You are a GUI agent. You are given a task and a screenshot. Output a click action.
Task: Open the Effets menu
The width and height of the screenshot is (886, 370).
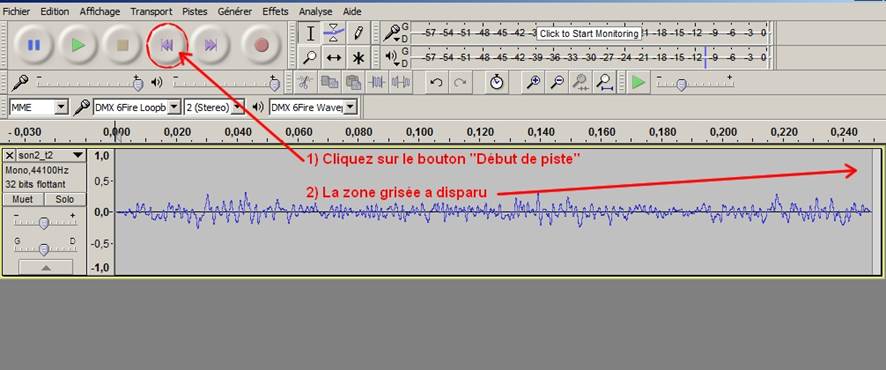click(275, 11)
